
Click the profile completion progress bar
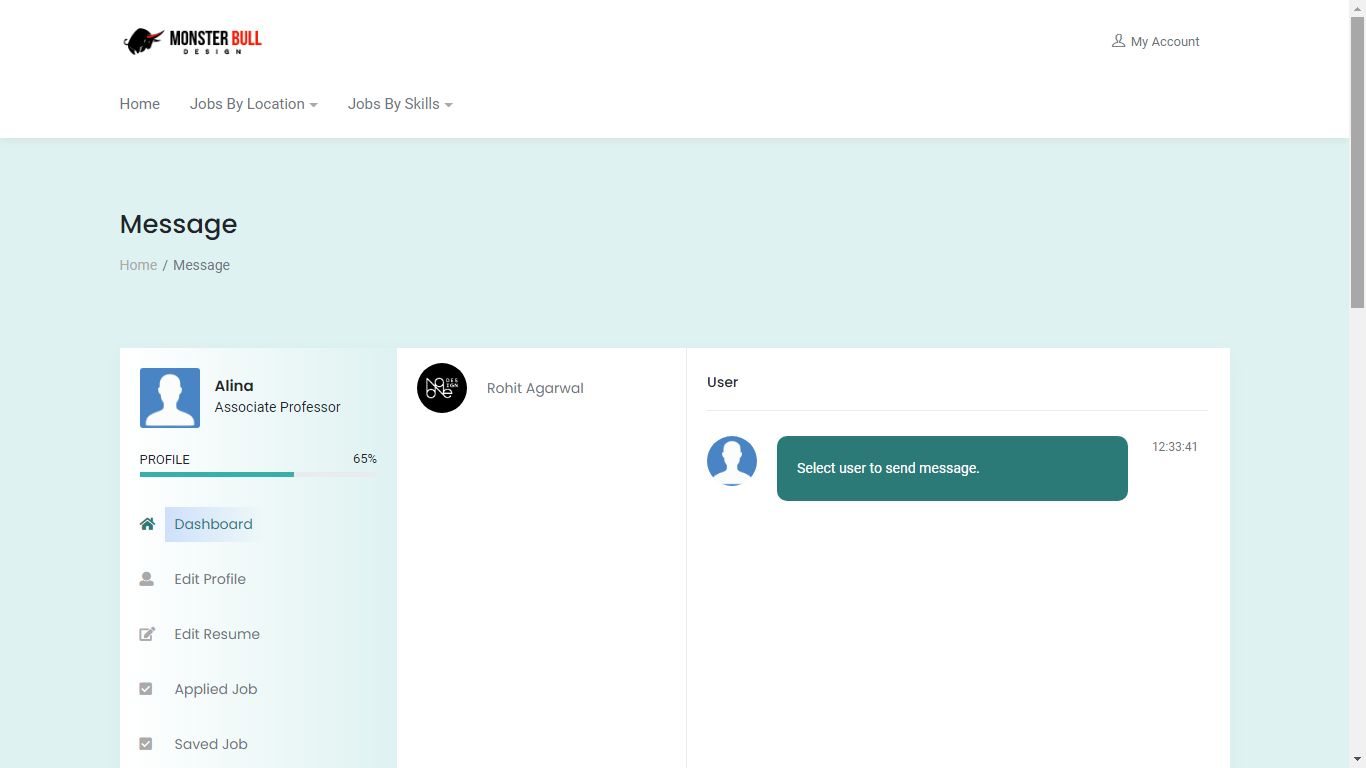[x=258, y=474]
